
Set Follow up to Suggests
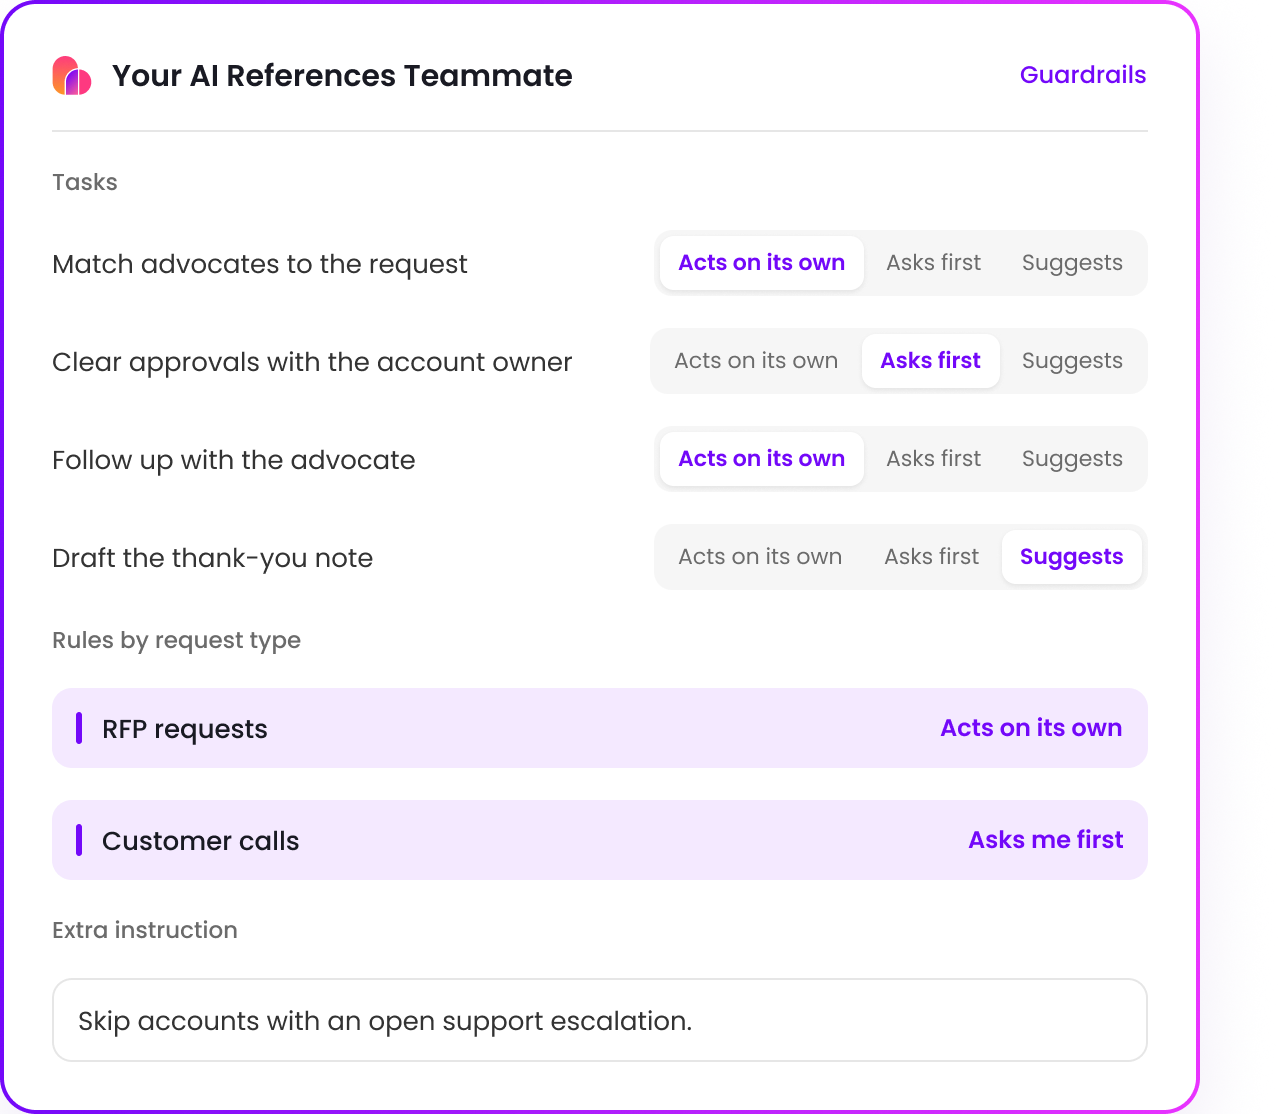coord(1072,459)
